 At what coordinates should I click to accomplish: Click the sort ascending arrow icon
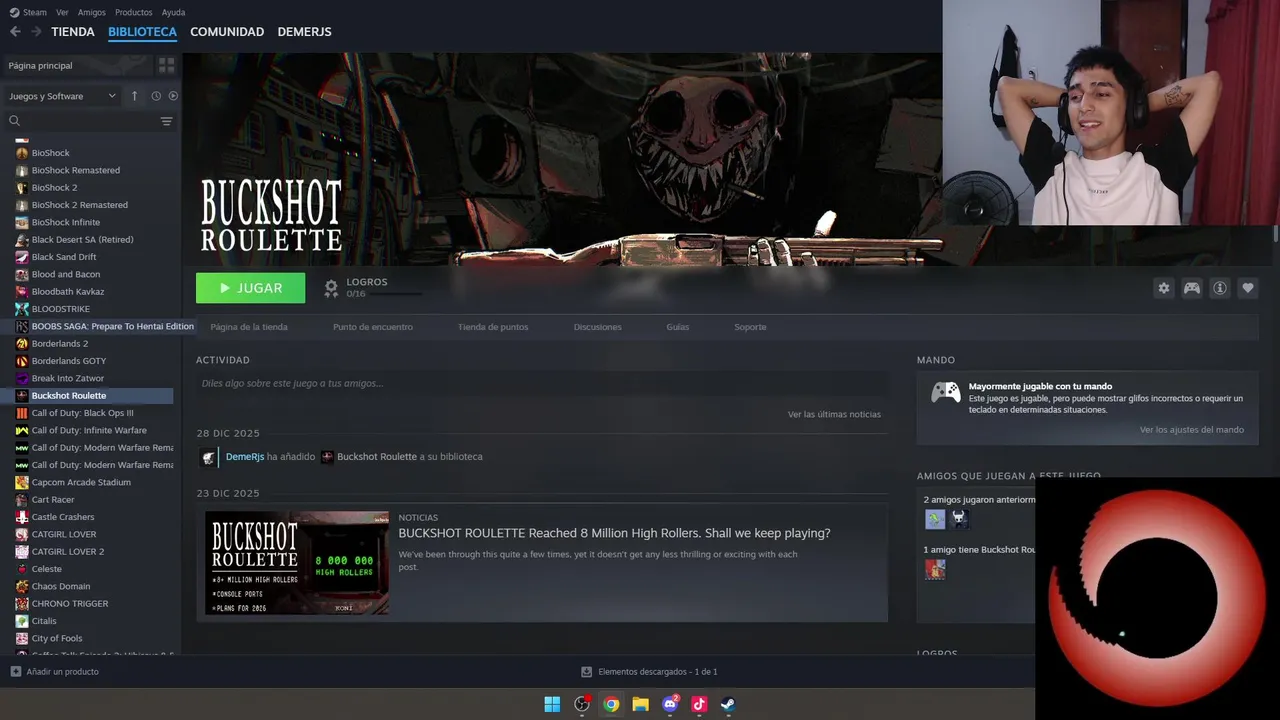pos(135,96)
